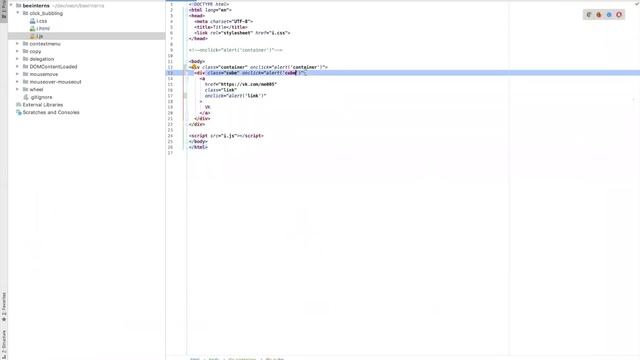Select External Libraries node
The width and height of the screenshot is (640, 360).
(x=43, y=105)
